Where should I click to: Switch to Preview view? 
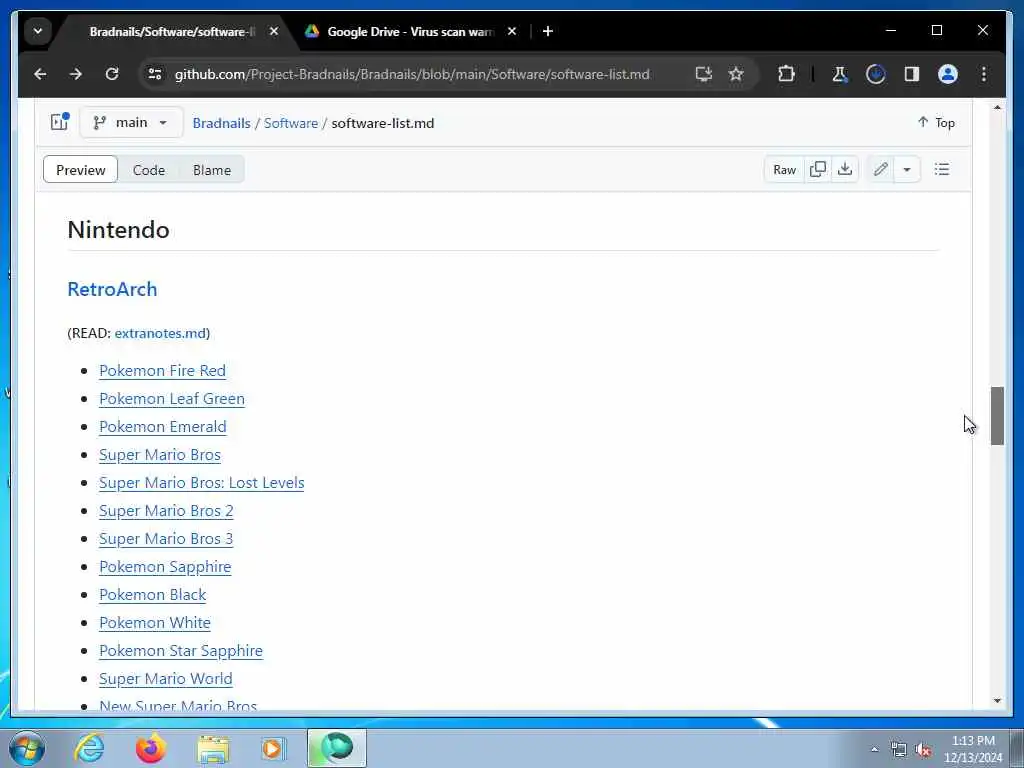point(80,170)
